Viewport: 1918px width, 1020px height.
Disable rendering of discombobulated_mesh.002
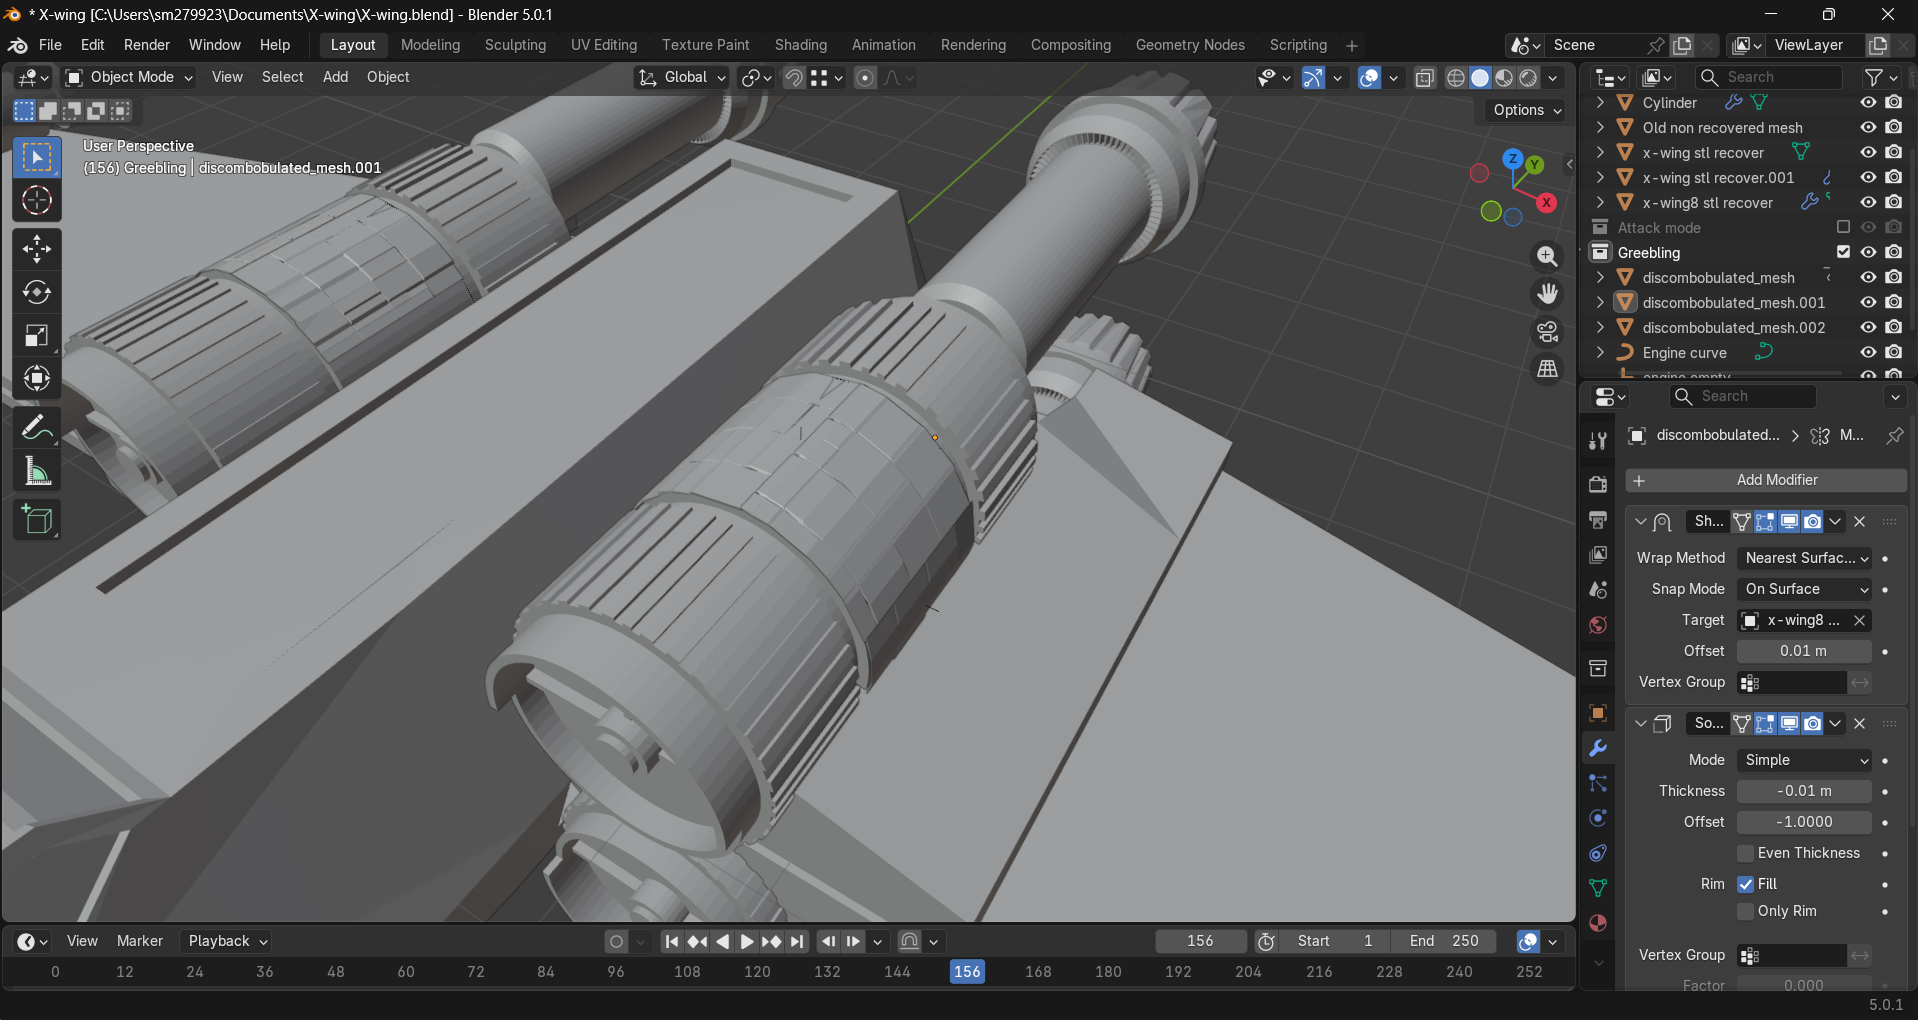click(1894, 327)
